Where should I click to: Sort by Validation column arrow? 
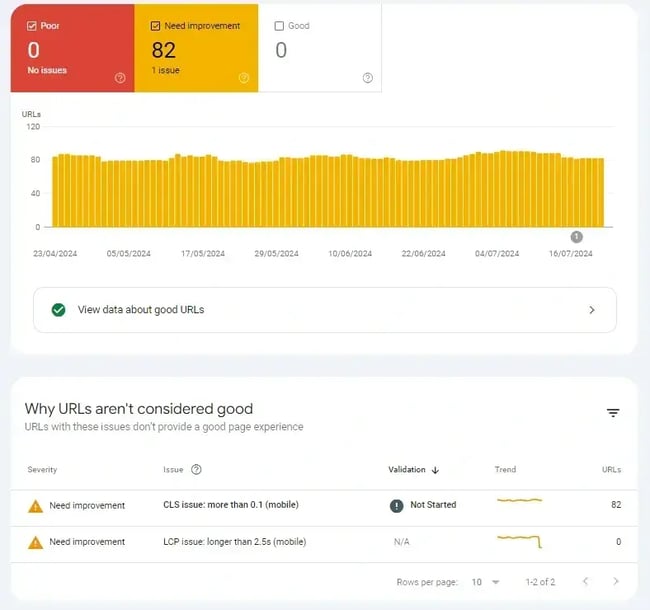(x=435, y=469)
